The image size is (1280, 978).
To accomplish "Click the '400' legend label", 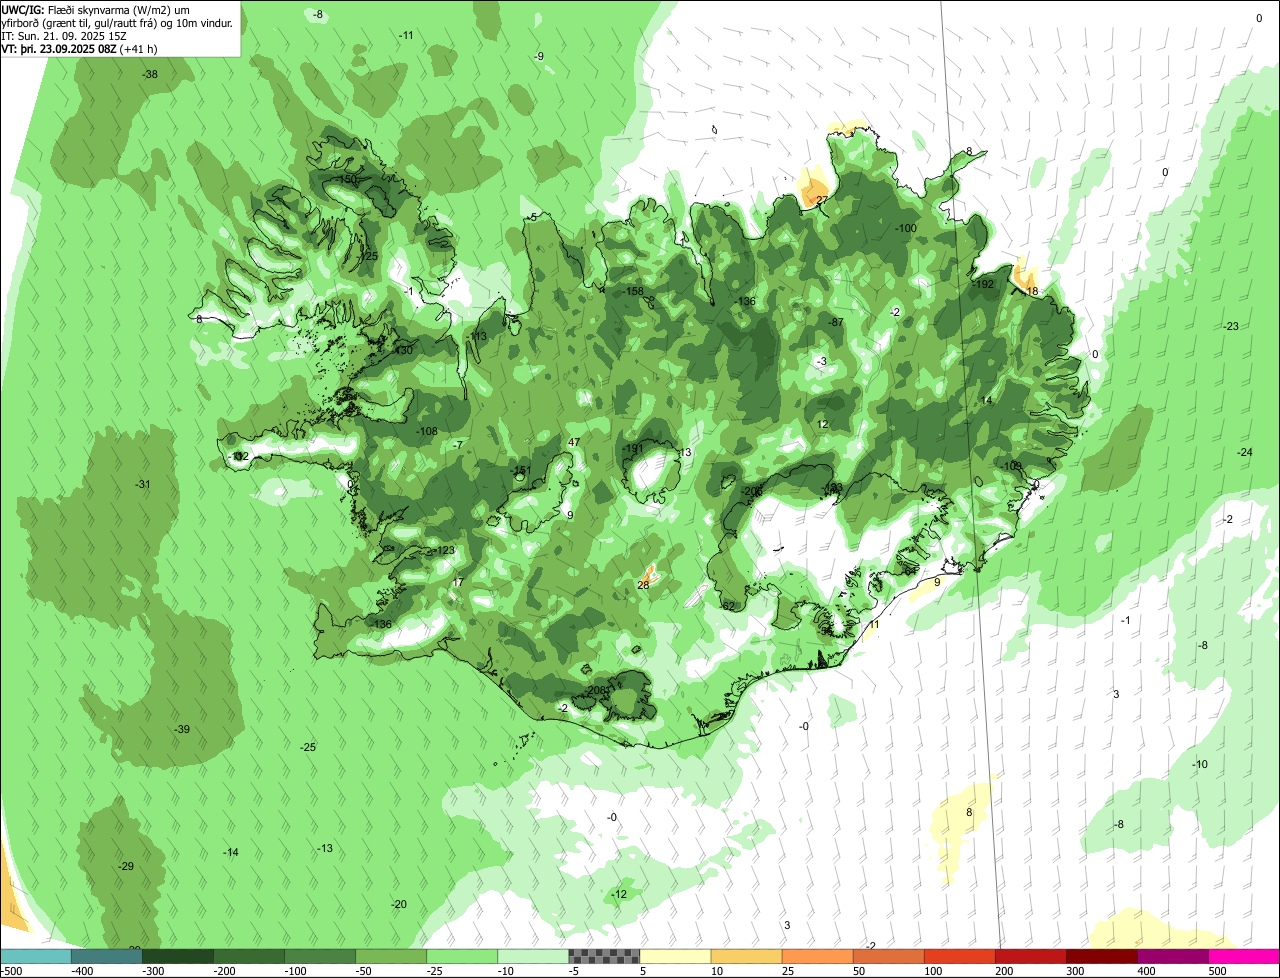I will click(1146, 971).
